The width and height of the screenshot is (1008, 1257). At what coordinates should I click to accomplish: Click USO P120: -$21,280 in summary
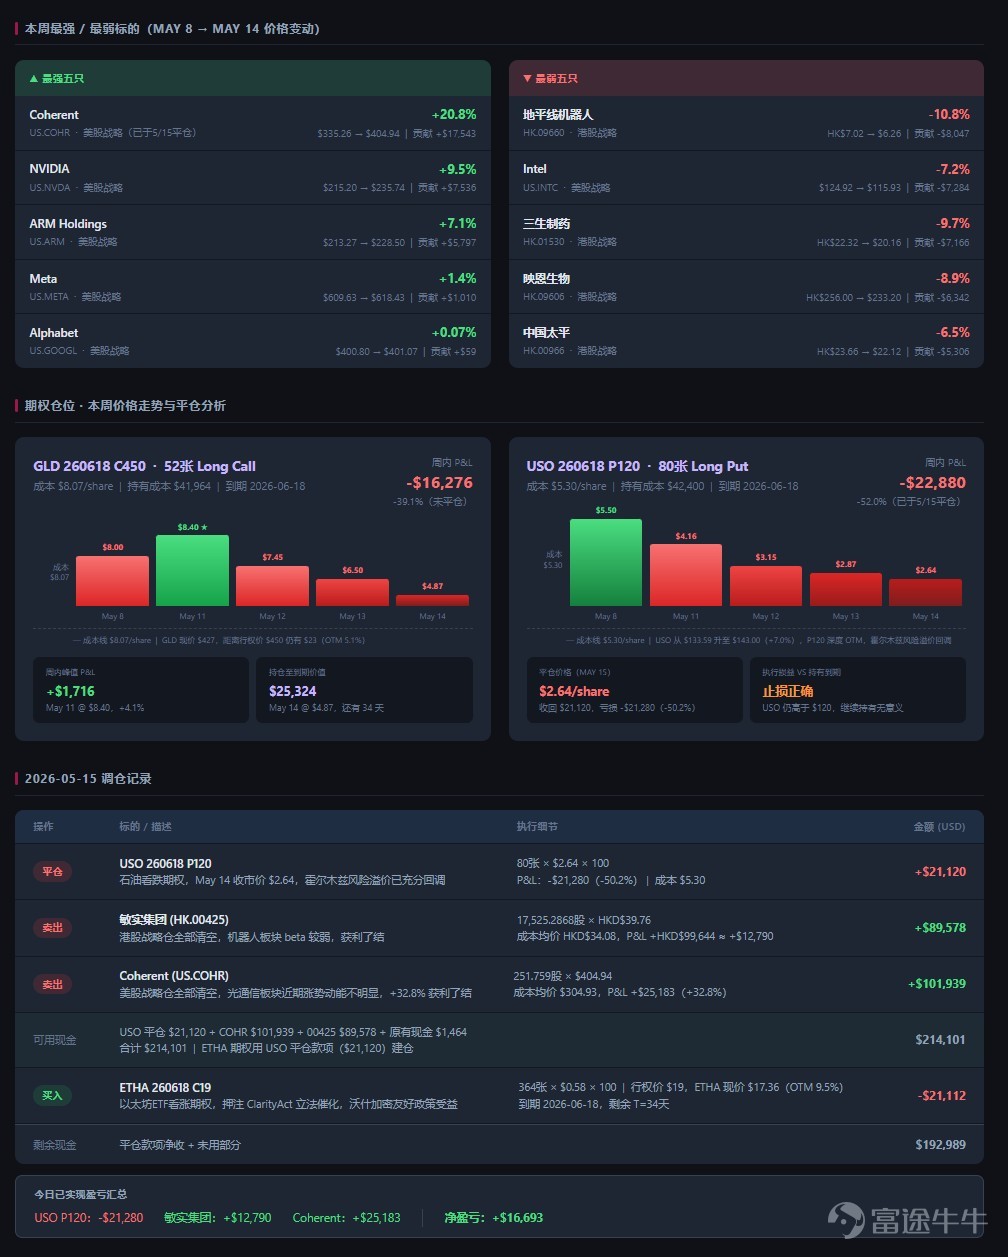tap(89, 1218)
